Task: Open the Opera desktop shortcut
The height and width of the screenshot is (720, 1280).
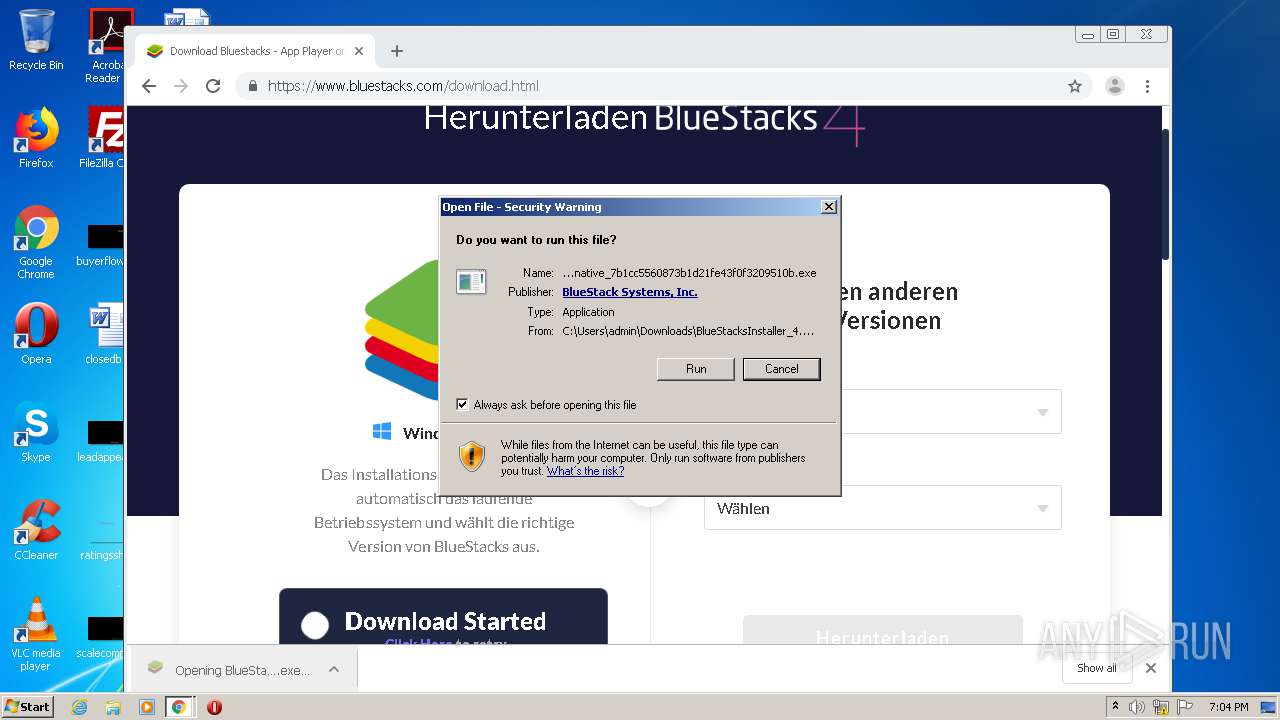Action: pos(36,334)
